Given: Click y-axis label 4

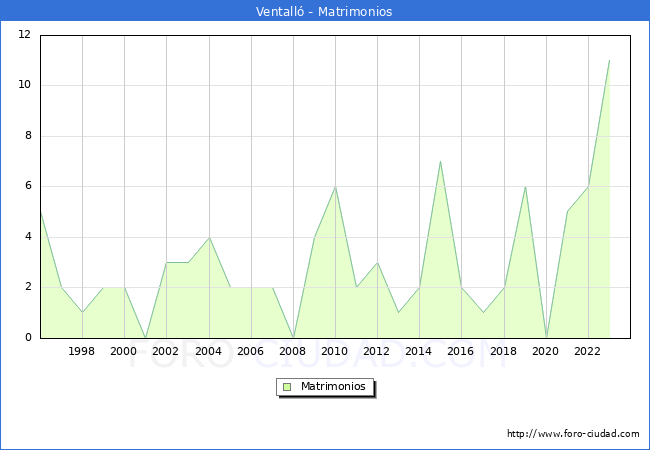Looking at the screenshot, I should tap(28, 237).
